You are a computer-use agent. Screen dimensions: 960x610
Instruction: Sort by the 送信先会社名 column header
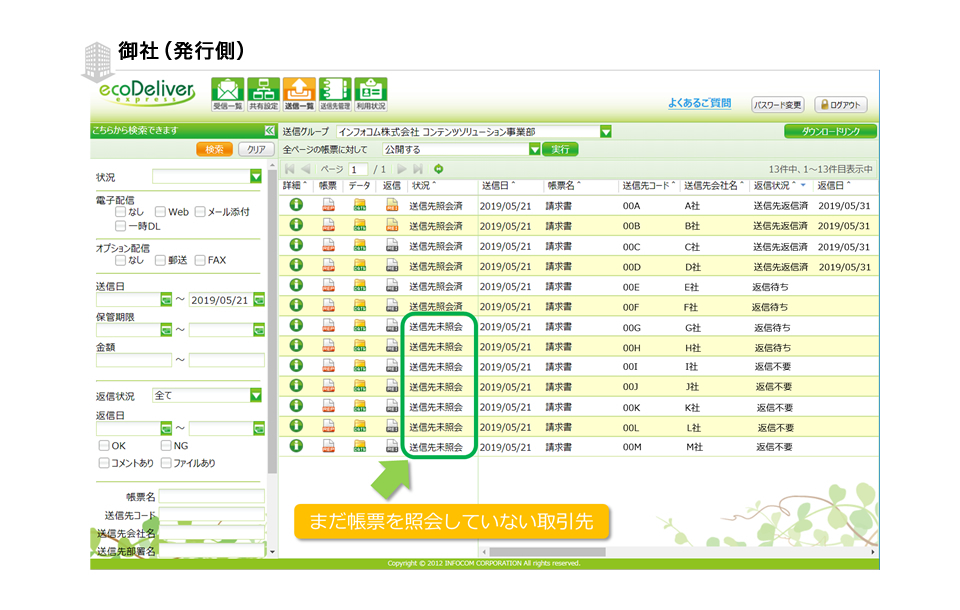[712, 186]
